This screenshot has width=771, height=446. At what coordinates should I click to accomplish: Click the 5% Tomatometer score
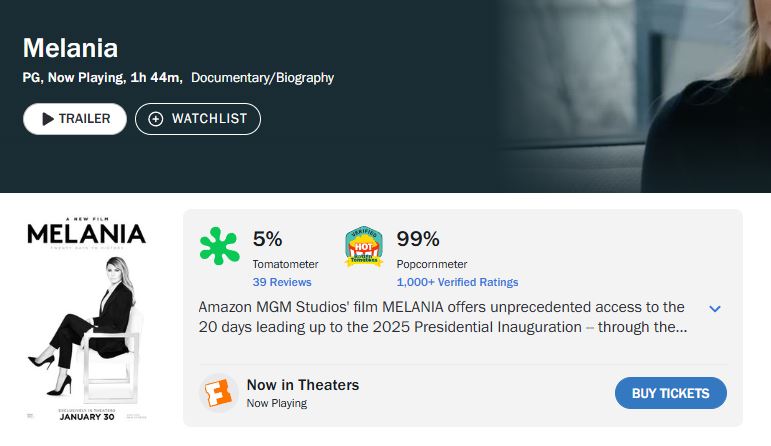click(x=268, y=239)
